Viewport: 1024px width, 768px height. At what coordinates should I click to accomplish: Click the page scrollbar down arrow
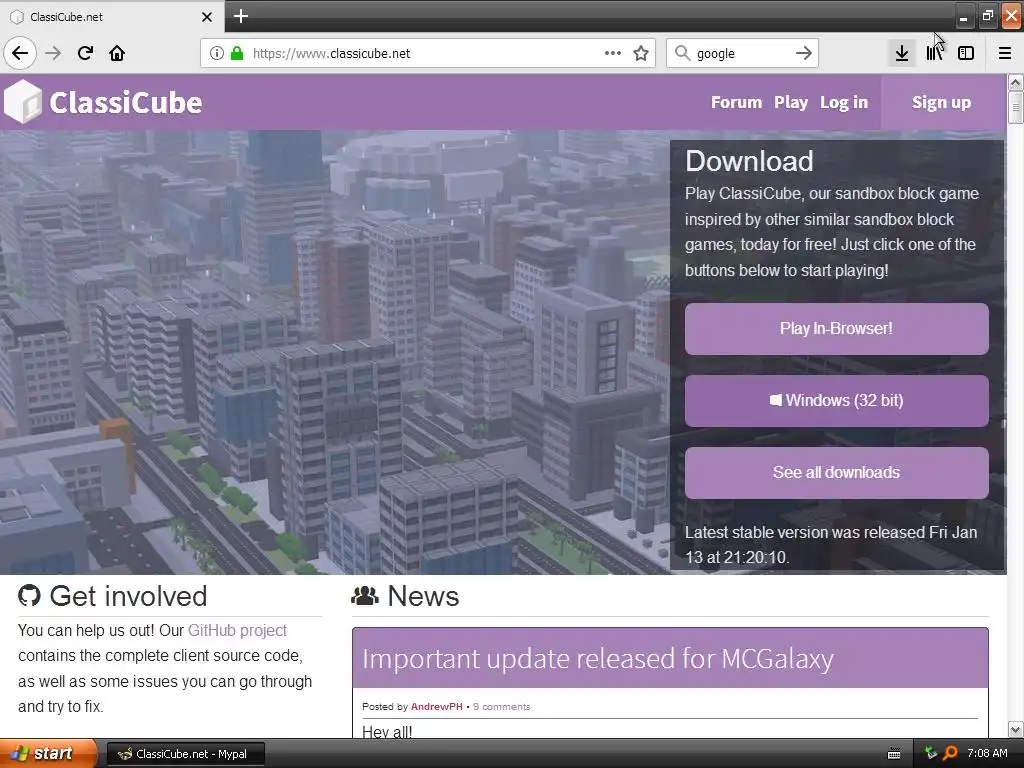1015,729
